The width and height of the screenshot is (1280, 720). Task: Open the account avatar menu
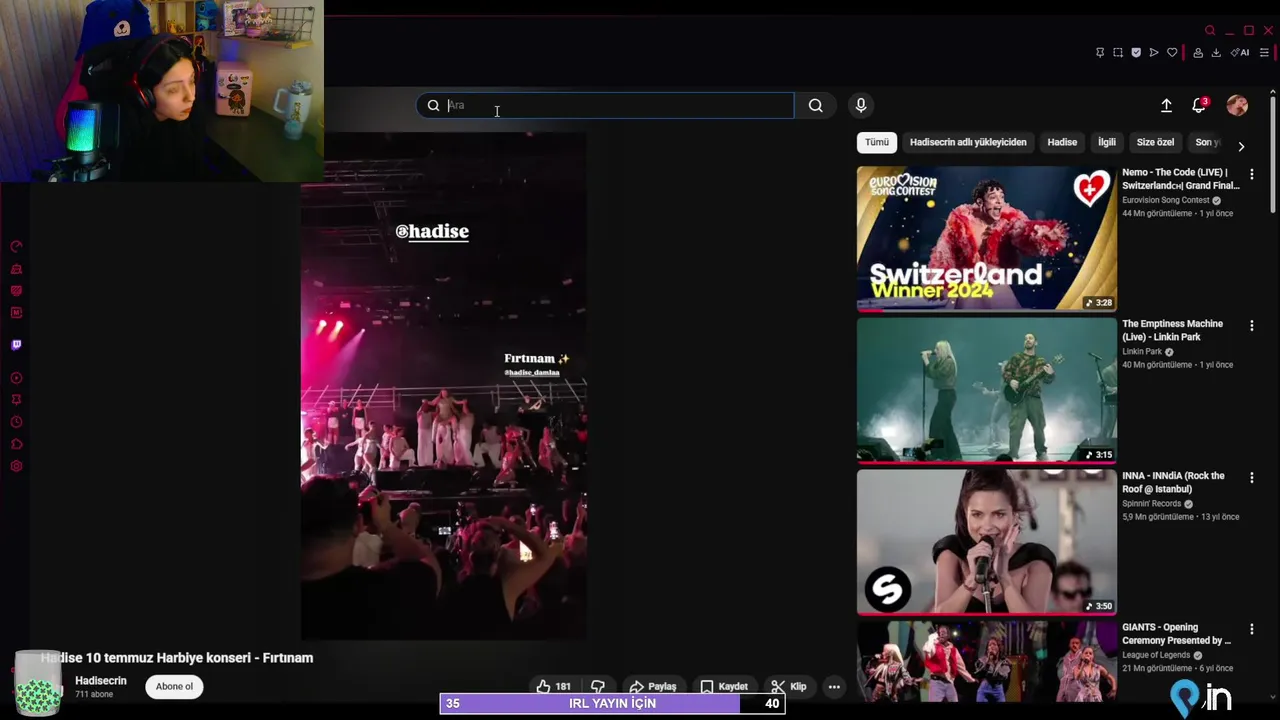(1237, 105)
